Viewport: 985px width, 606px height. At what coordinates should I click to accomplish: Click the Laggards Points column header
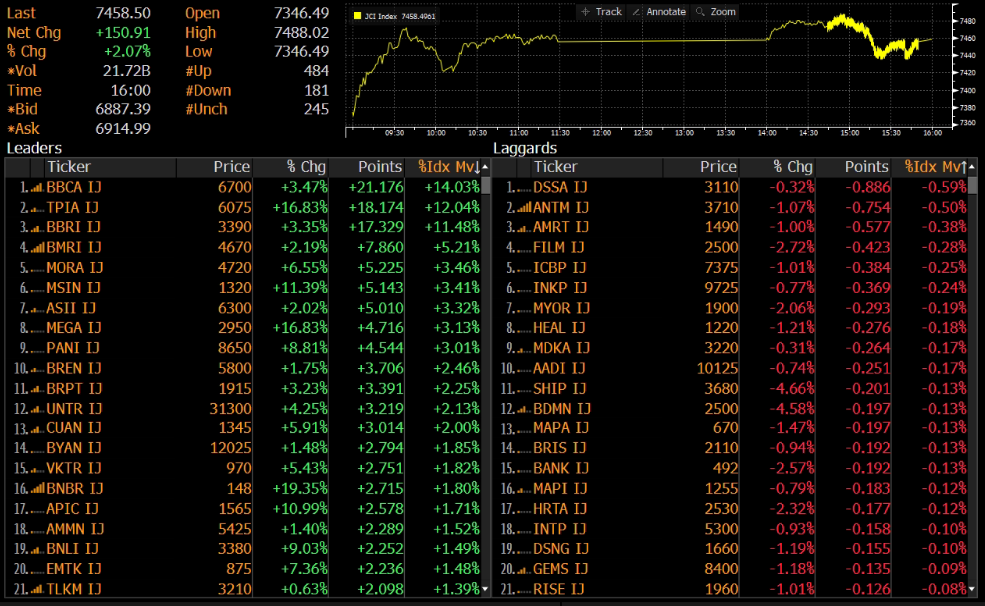(x=865, y=167)
